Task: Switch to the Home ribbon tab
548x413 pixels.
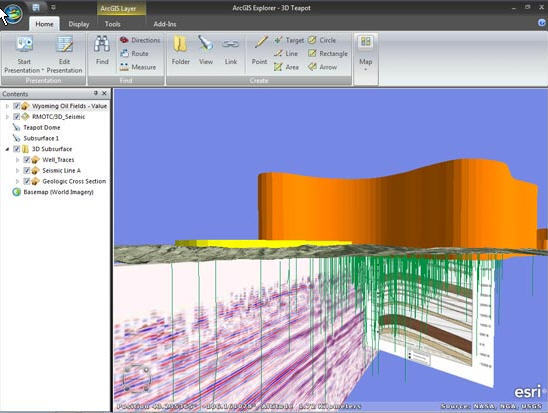Action: tap(44, 24)
